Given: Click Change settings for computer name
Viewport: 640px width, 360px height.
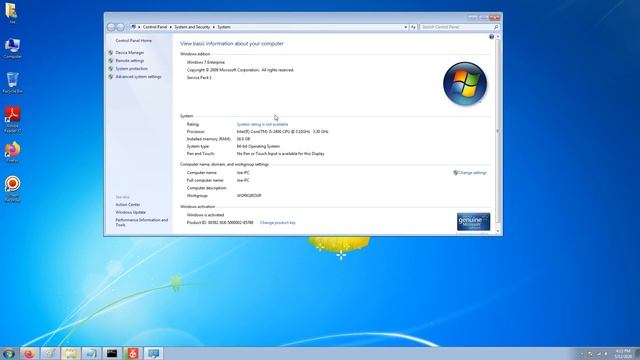Looking at the screenshot, I should pos(472,173).
